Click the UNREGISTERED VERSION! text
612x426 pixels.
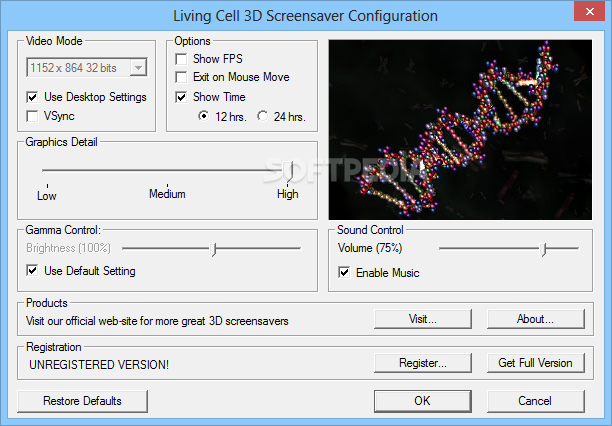99,365
